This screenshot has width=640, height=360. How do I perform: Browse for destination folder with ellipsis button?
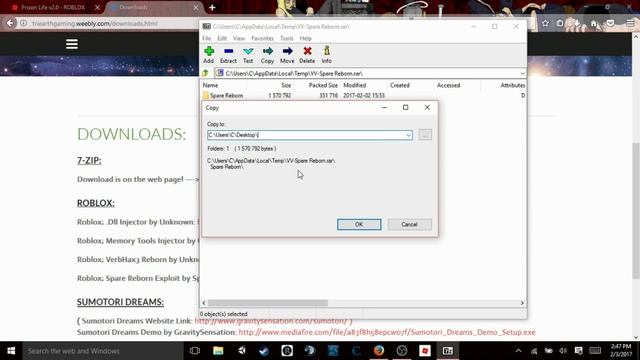point(425,135)
